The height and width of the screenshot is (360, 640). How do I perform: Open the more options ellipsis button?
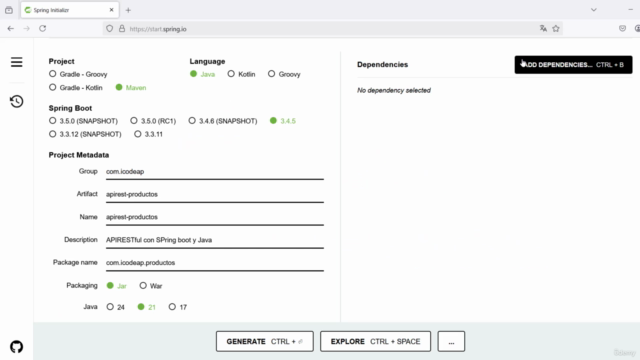coord(451,341)
